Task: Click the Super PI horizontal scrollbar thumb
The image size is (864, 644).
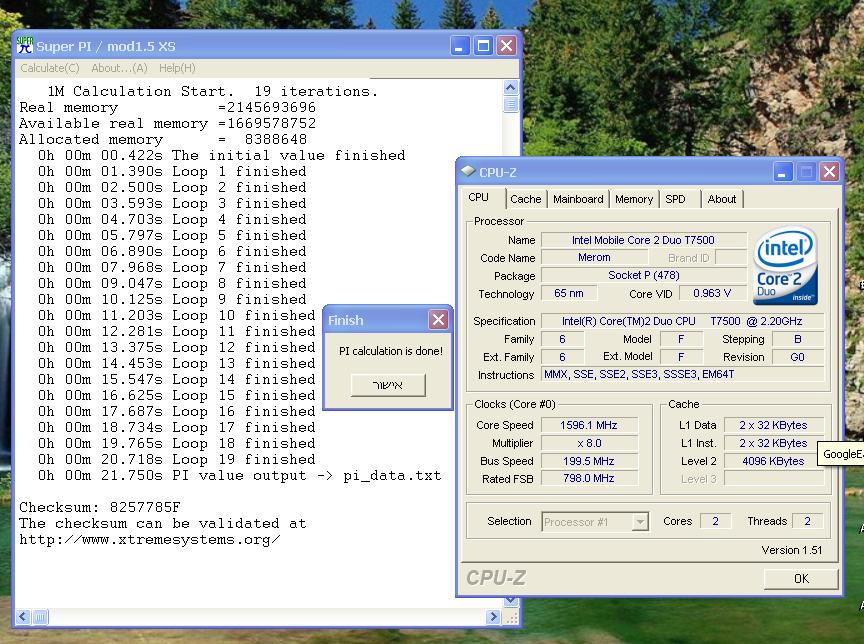Action: [x=40, y=617]
